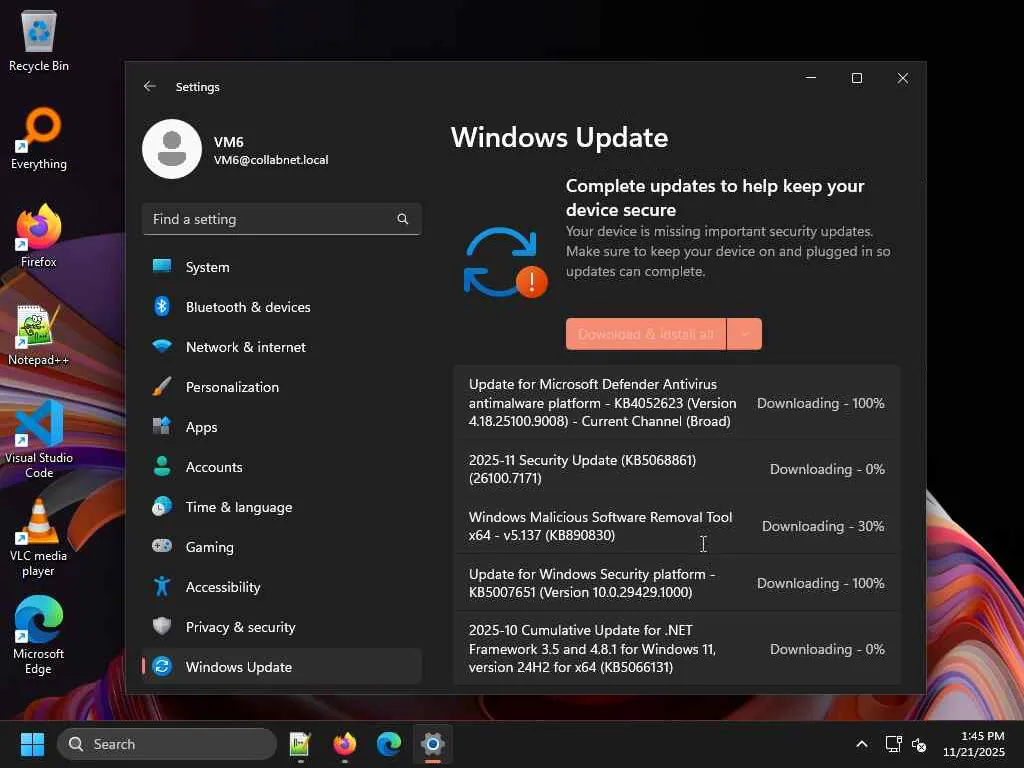Open Bluetooth & devices settings
Screen dimensions: 1024x768
tap(281, 306)
